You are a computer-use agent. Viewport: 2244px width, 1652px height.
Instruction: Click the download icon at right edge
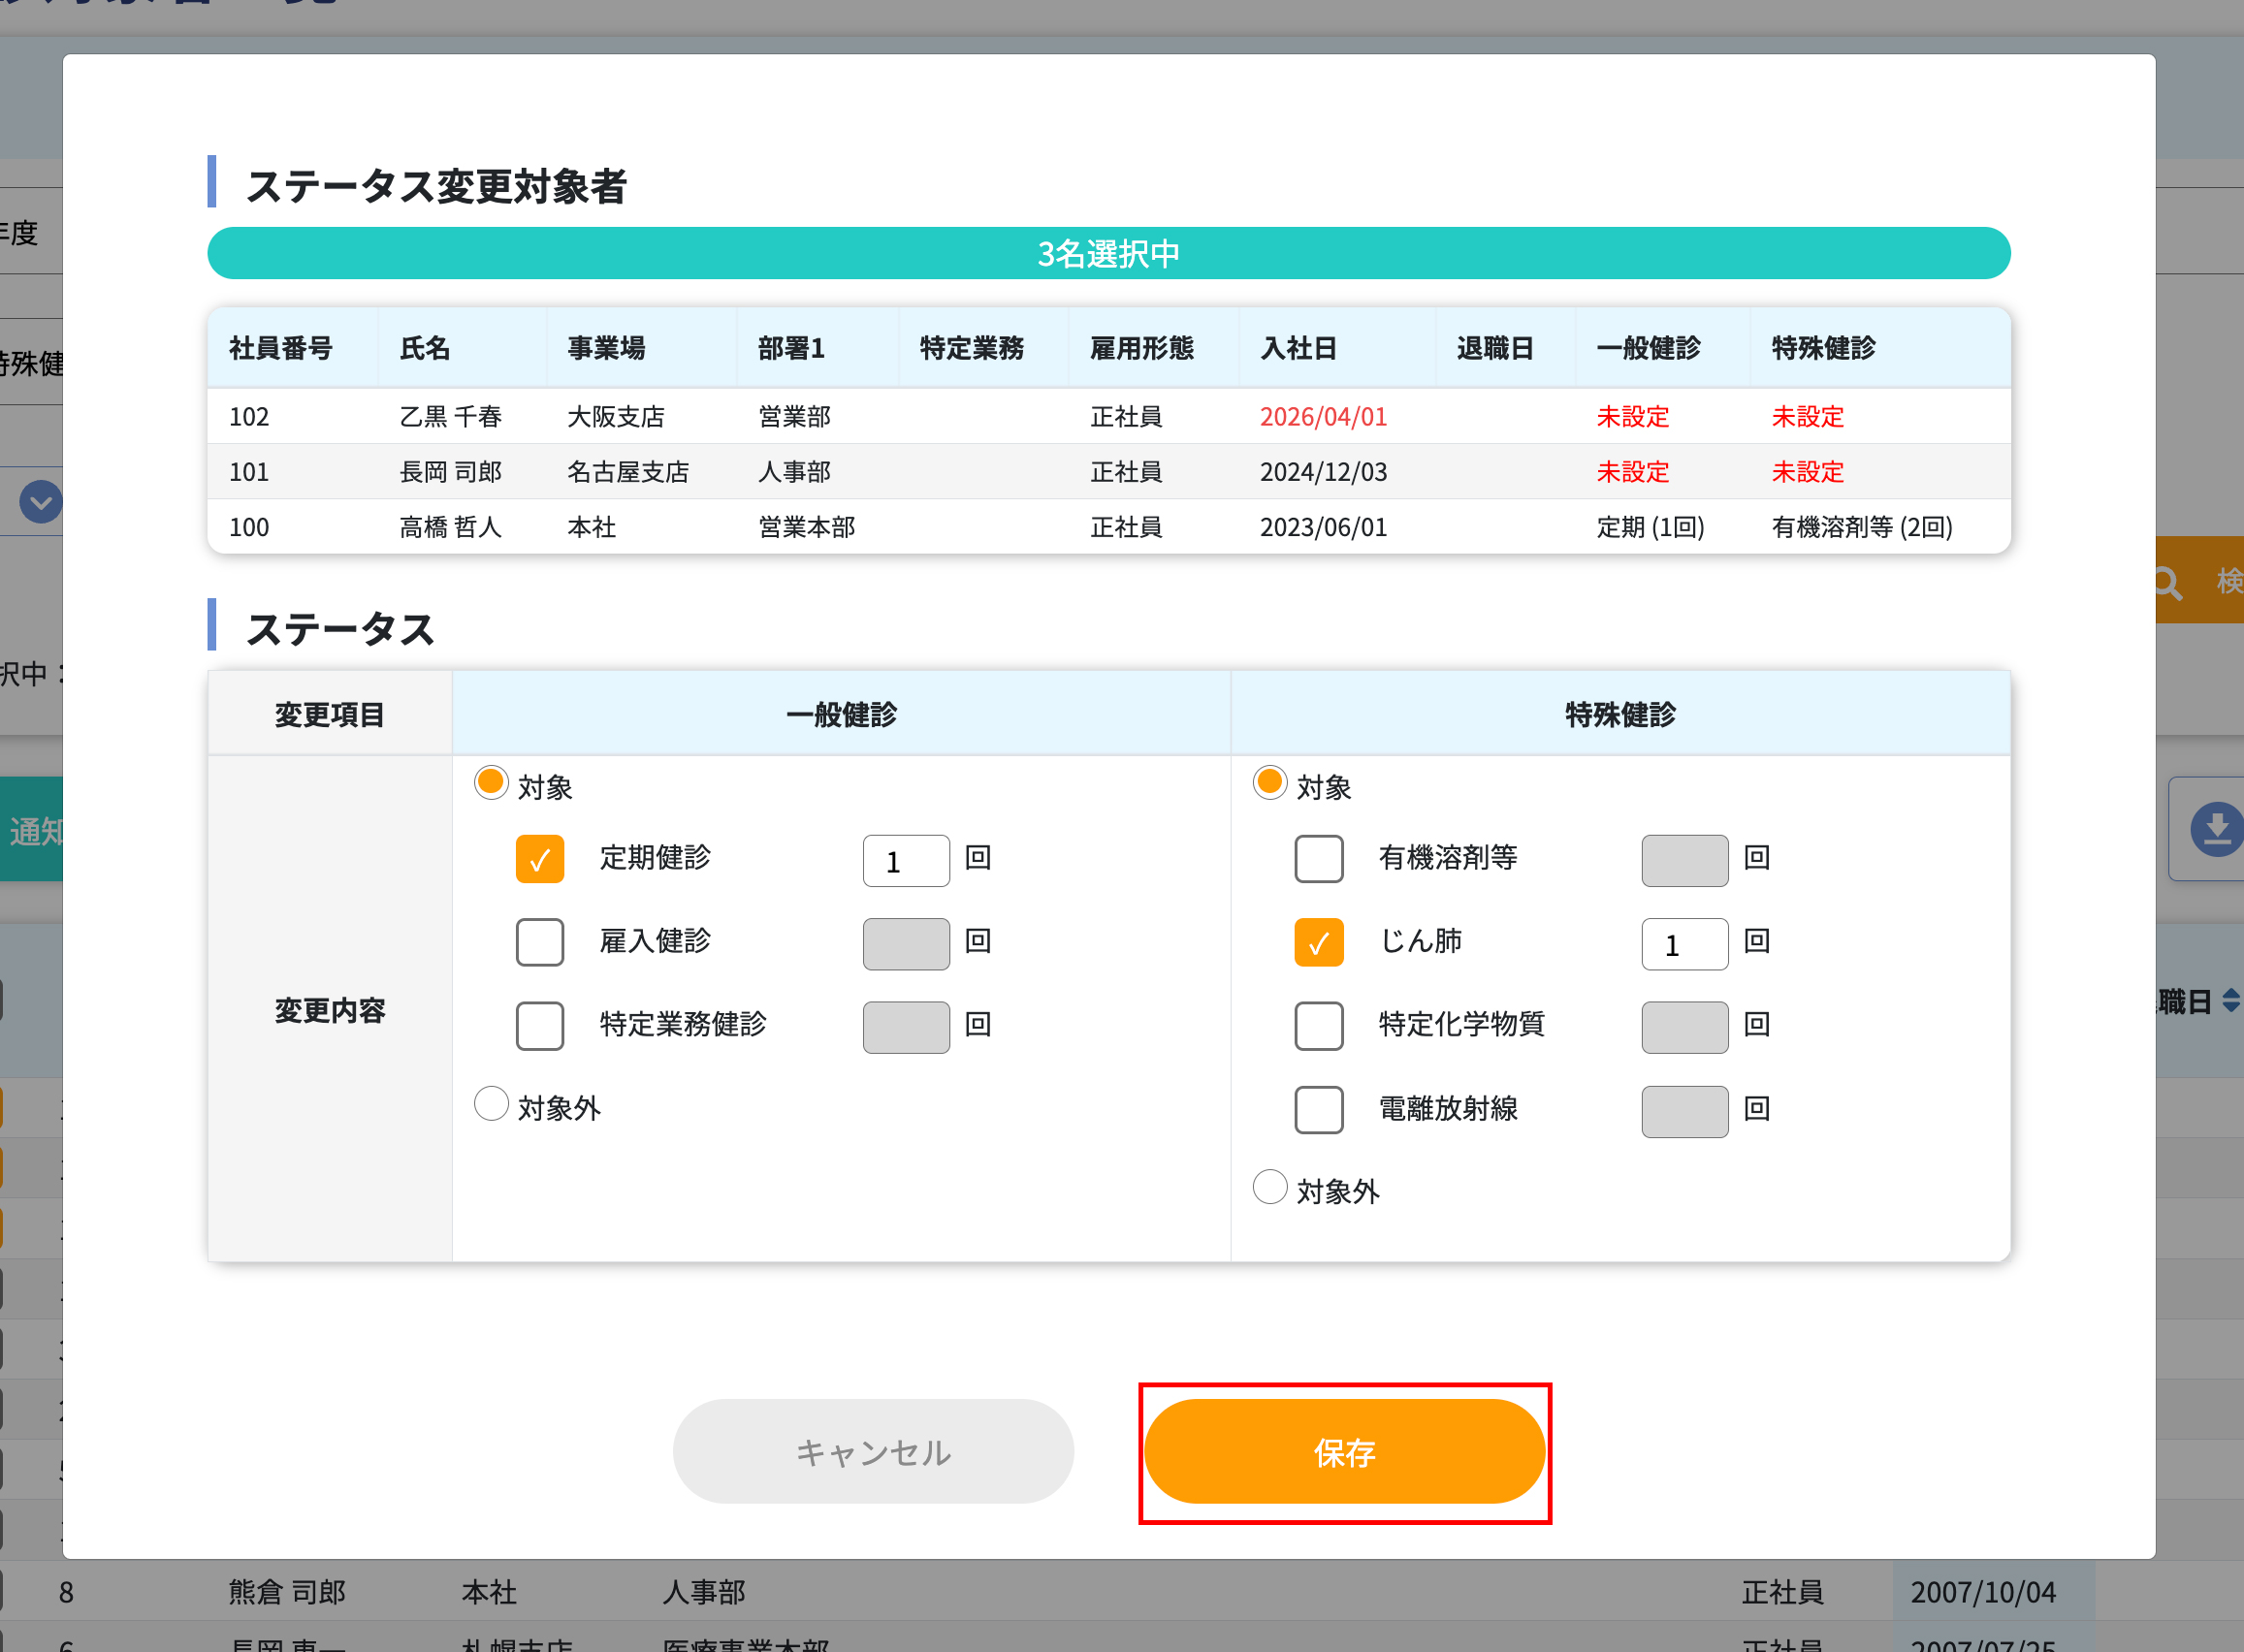click(2216, 829)
